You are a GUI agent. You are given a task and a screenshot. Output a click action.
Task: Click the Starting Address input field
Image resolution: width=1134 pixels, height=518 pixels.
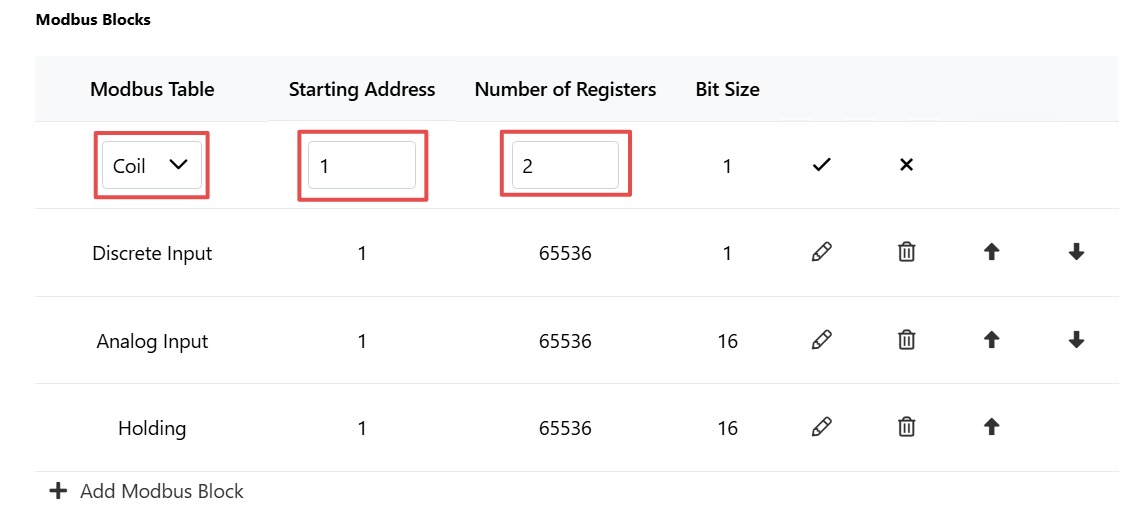click(x=362, y=166)
